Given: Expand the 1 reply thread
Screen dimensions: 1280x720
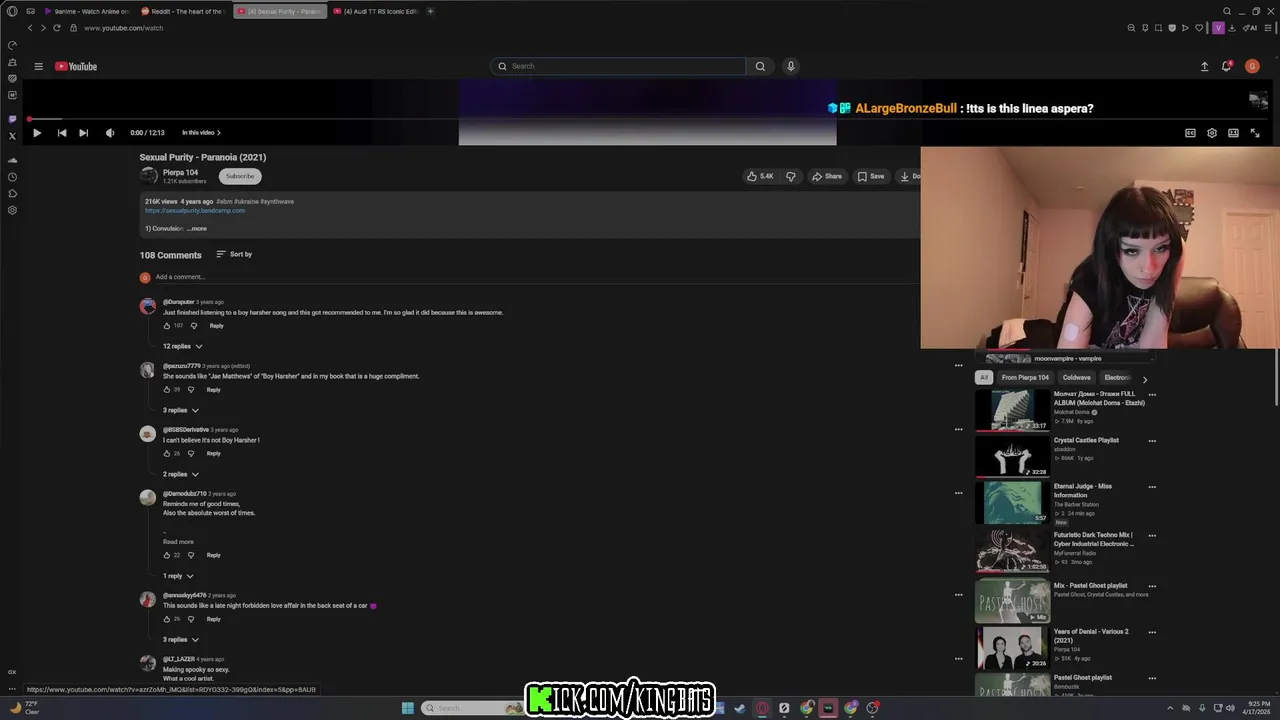Looking at the screenshot, I should coord(178,576).
